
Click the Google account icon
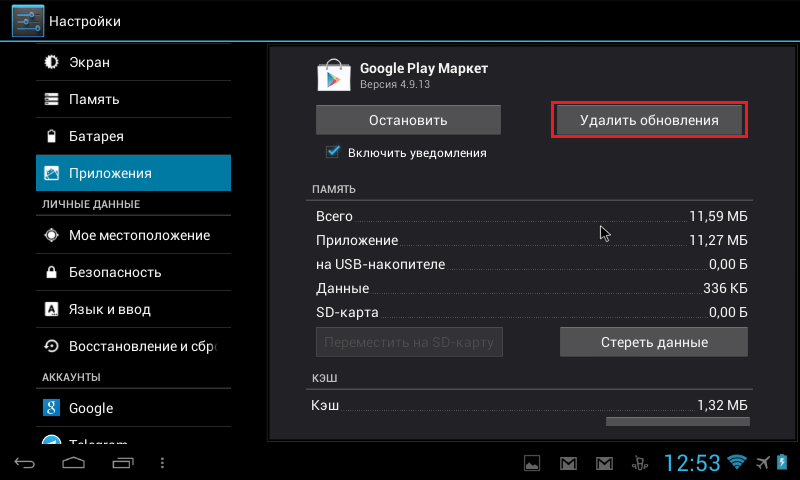click(51, 408)
